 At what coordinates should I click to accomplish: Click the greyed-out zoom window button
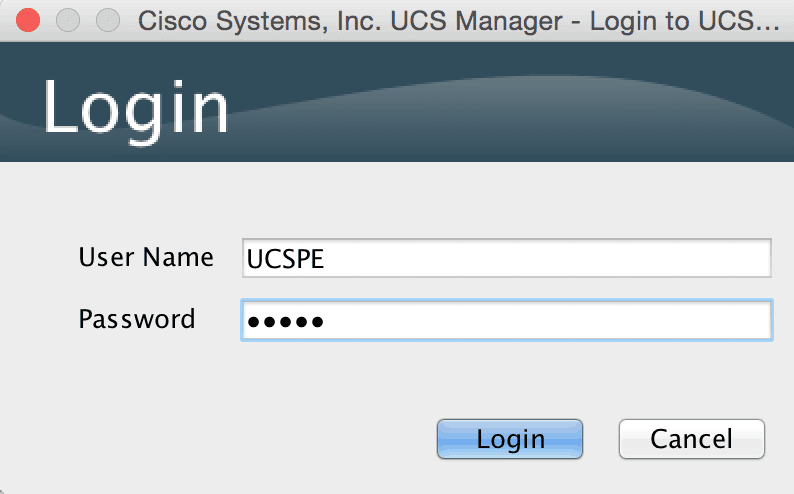108,21
